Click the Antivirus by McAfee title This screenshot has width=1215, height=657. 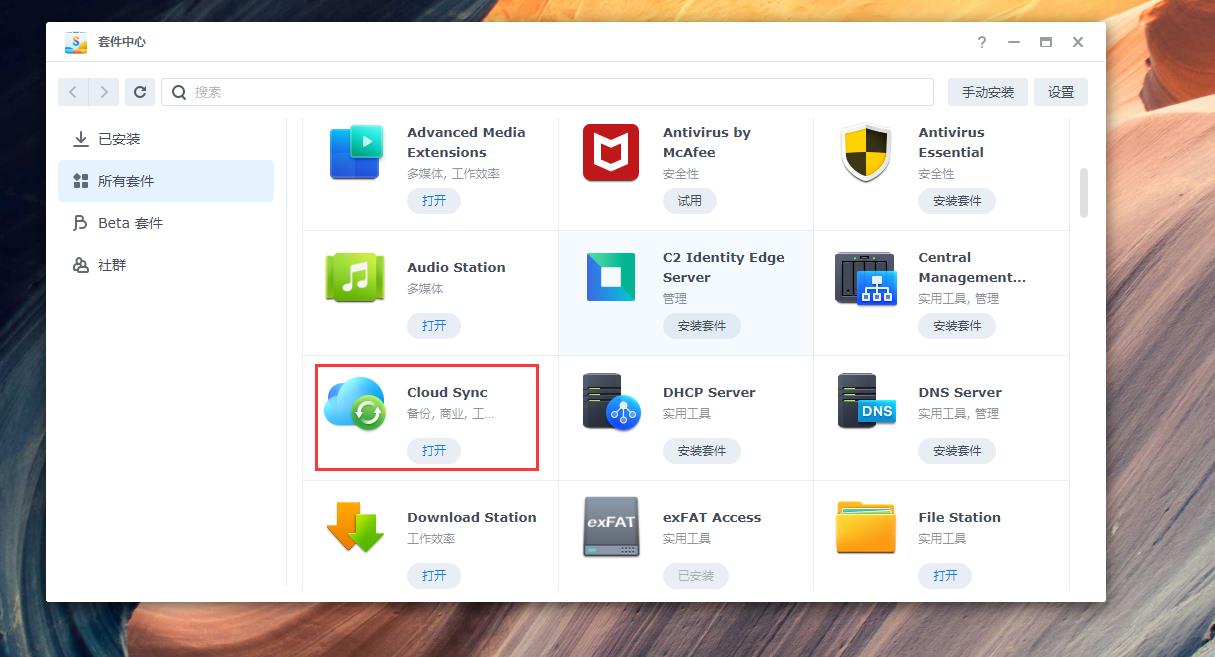707,142
